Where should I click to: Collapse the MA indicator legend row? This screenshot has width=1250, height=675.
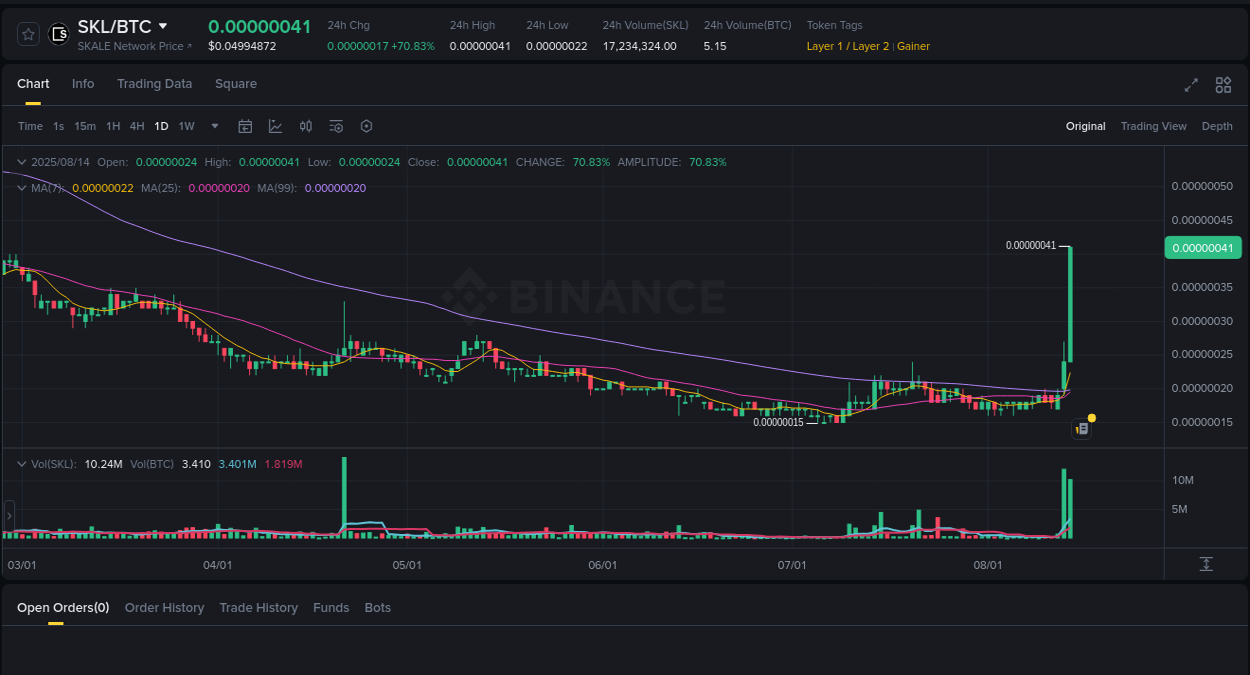click(x=22, y=188)
